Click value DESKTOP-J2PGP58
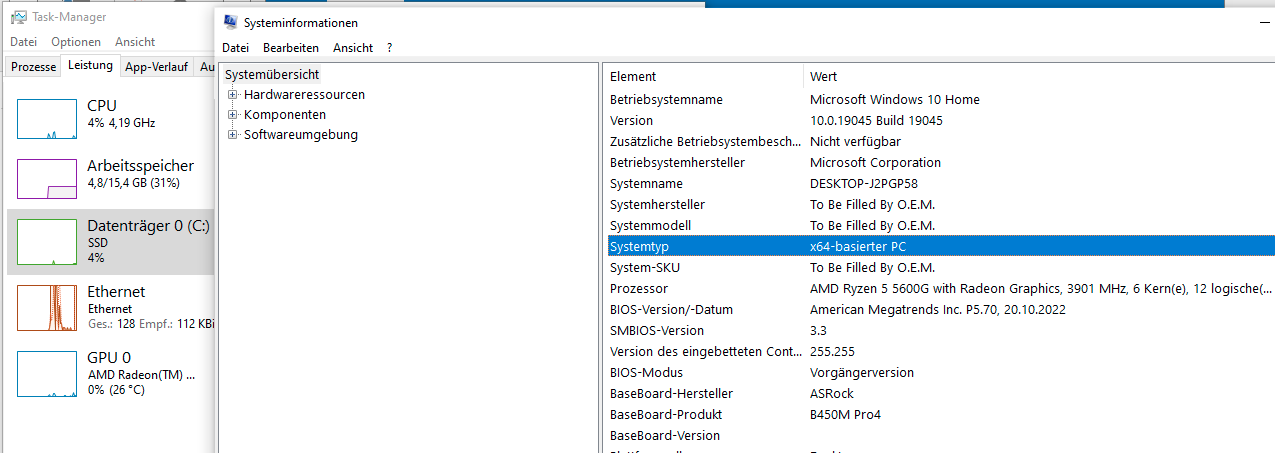 864,183
